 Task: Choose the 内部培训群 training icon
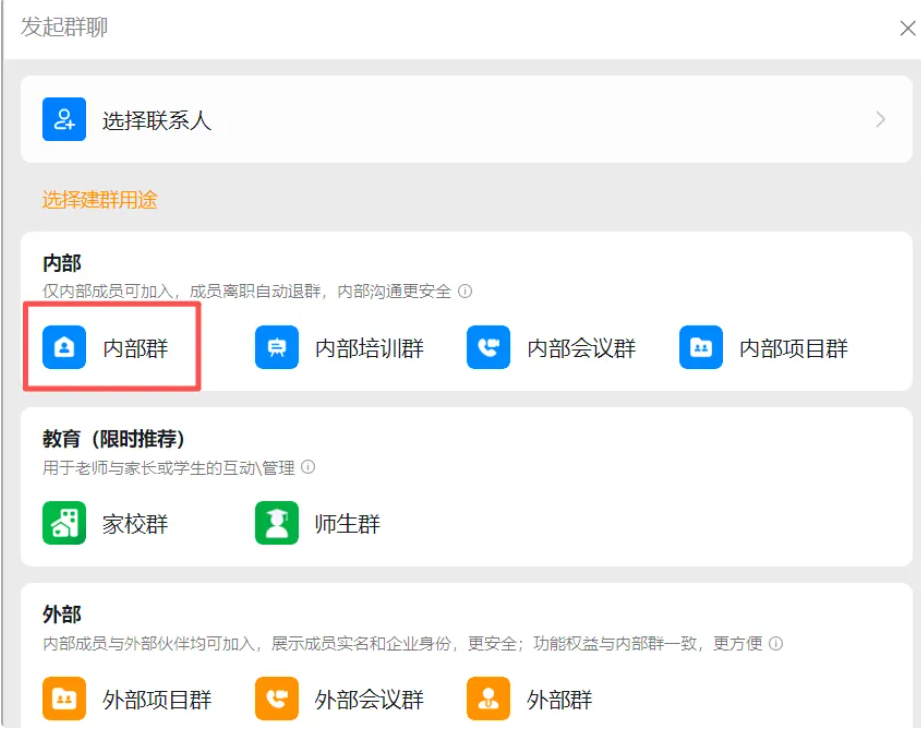pos(277,348)
